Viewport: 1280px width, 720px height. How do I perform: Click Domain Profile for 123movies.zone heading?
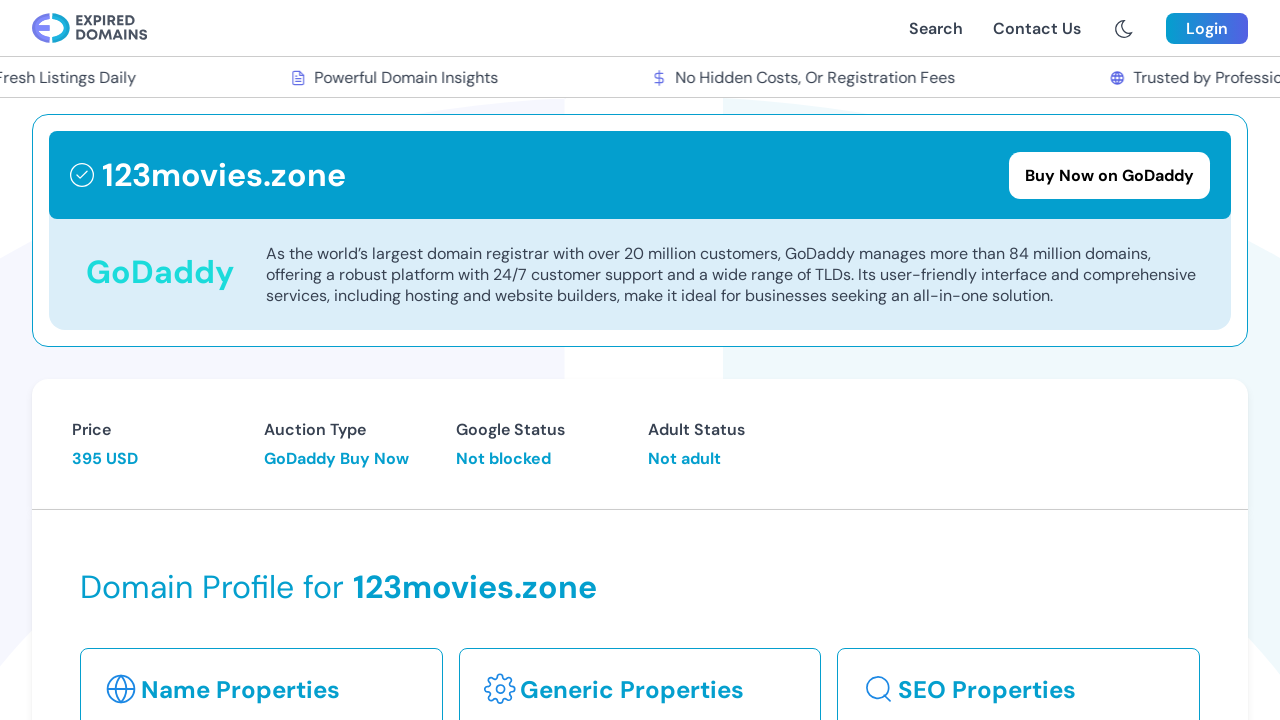click(x=338, y=588)
